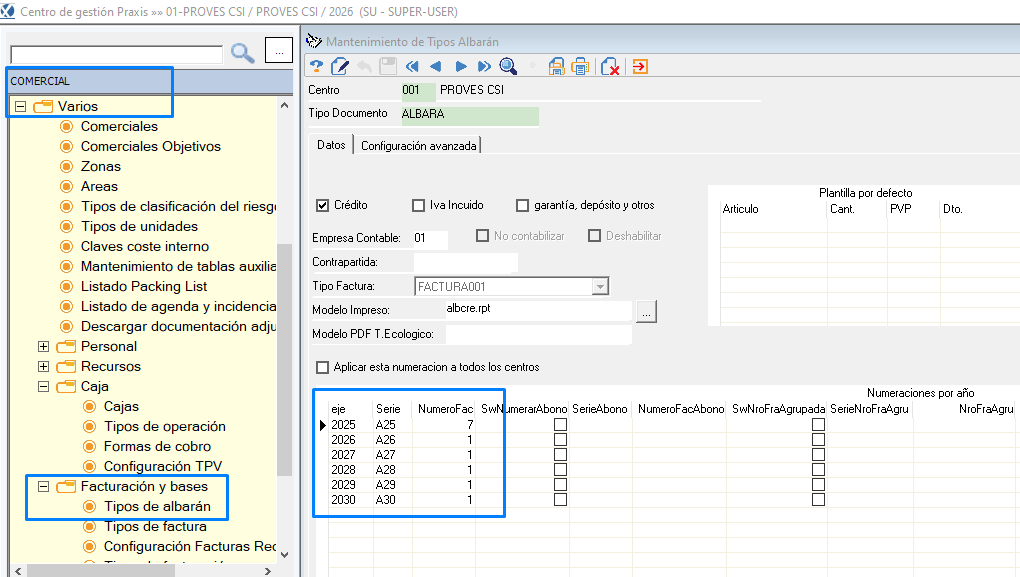1020x577 pixels.
Task: Click the menu tree vertical scrollbar
Action: click(284, 359)
